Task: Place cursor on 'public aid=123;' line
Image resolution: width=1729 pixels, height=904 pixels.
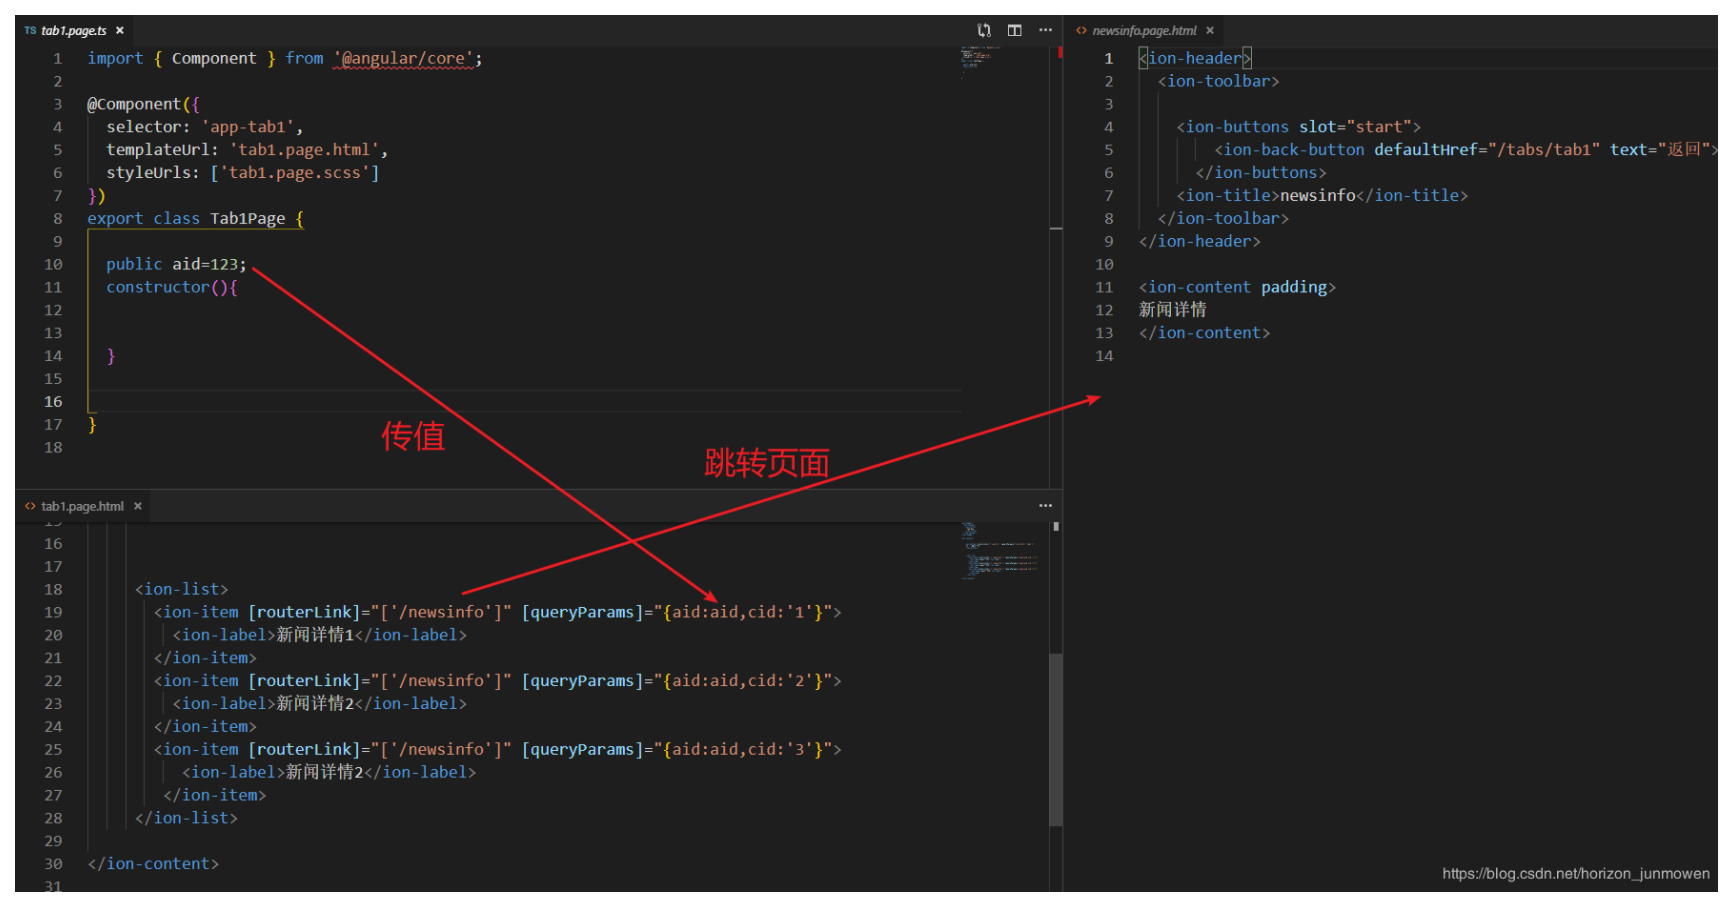Action: pos(176,264)
